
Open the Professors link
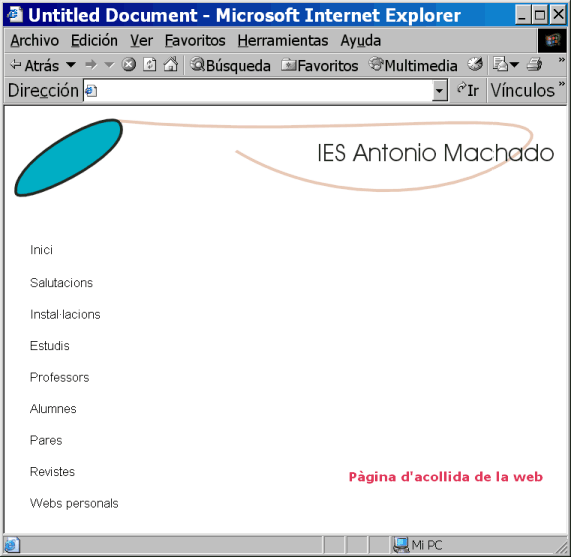tap(59, 377)
